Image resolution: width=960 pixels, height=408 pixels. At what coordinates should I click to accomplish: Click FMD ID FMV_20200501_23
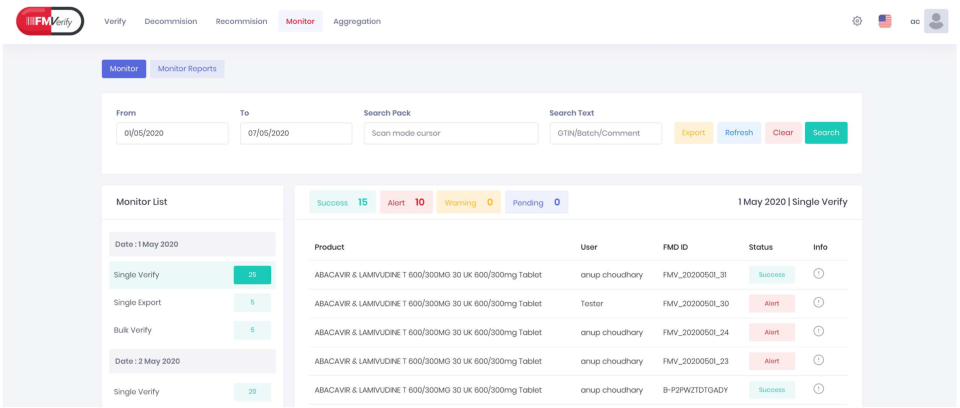[x=696, y=361]
